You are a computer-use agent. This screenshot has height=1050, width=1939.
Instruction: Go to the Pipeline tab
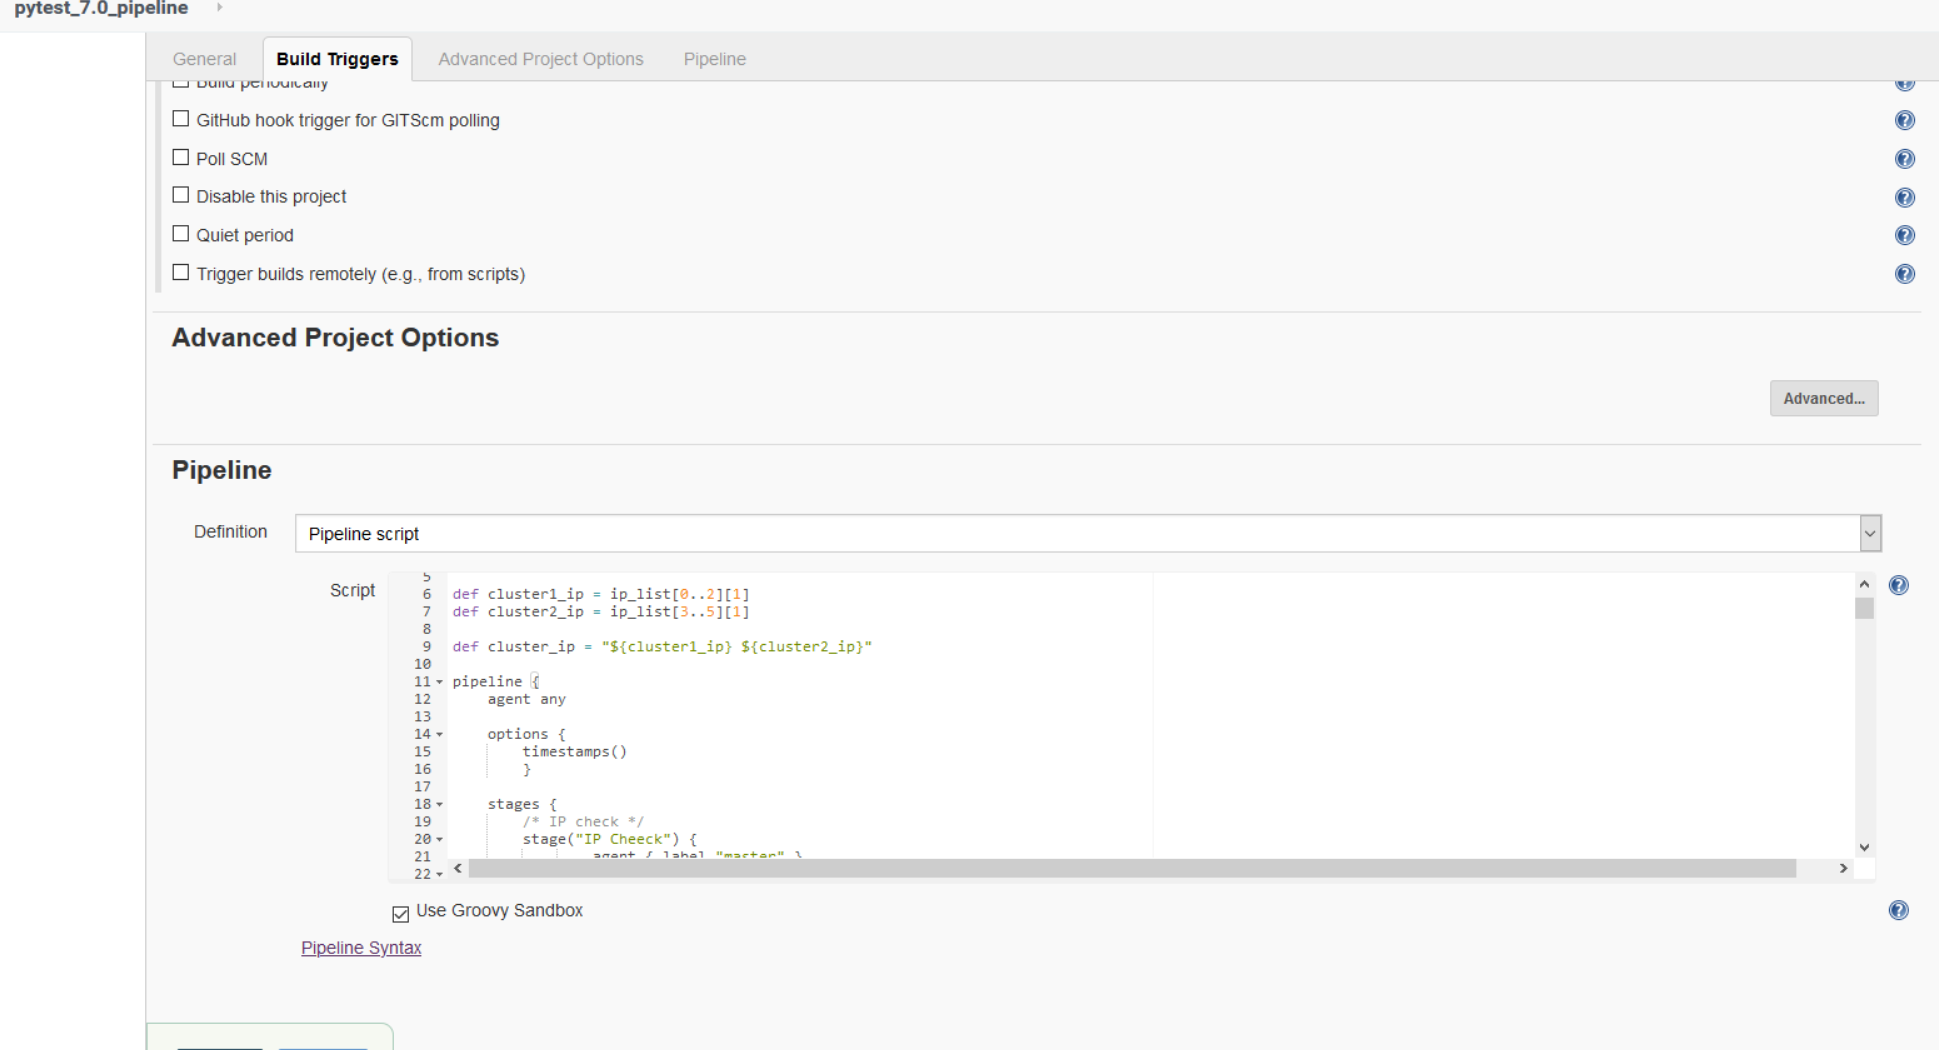click(714, 59)
